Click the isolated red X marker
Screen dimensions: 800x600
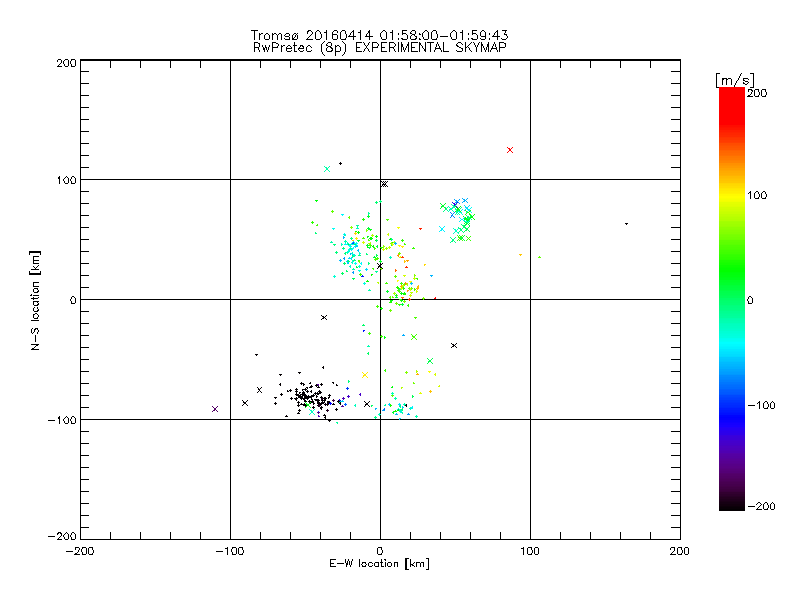[x=510, y=150]
